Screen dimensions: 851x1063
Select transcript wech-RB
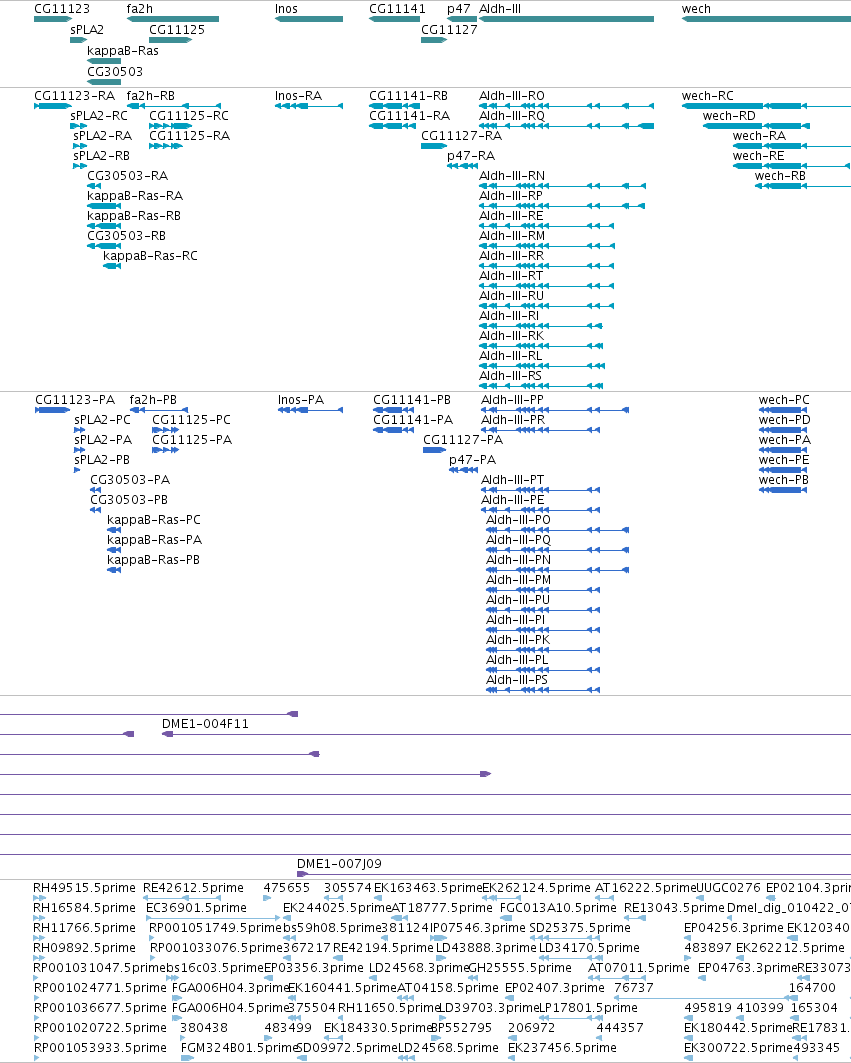point(803,186)
